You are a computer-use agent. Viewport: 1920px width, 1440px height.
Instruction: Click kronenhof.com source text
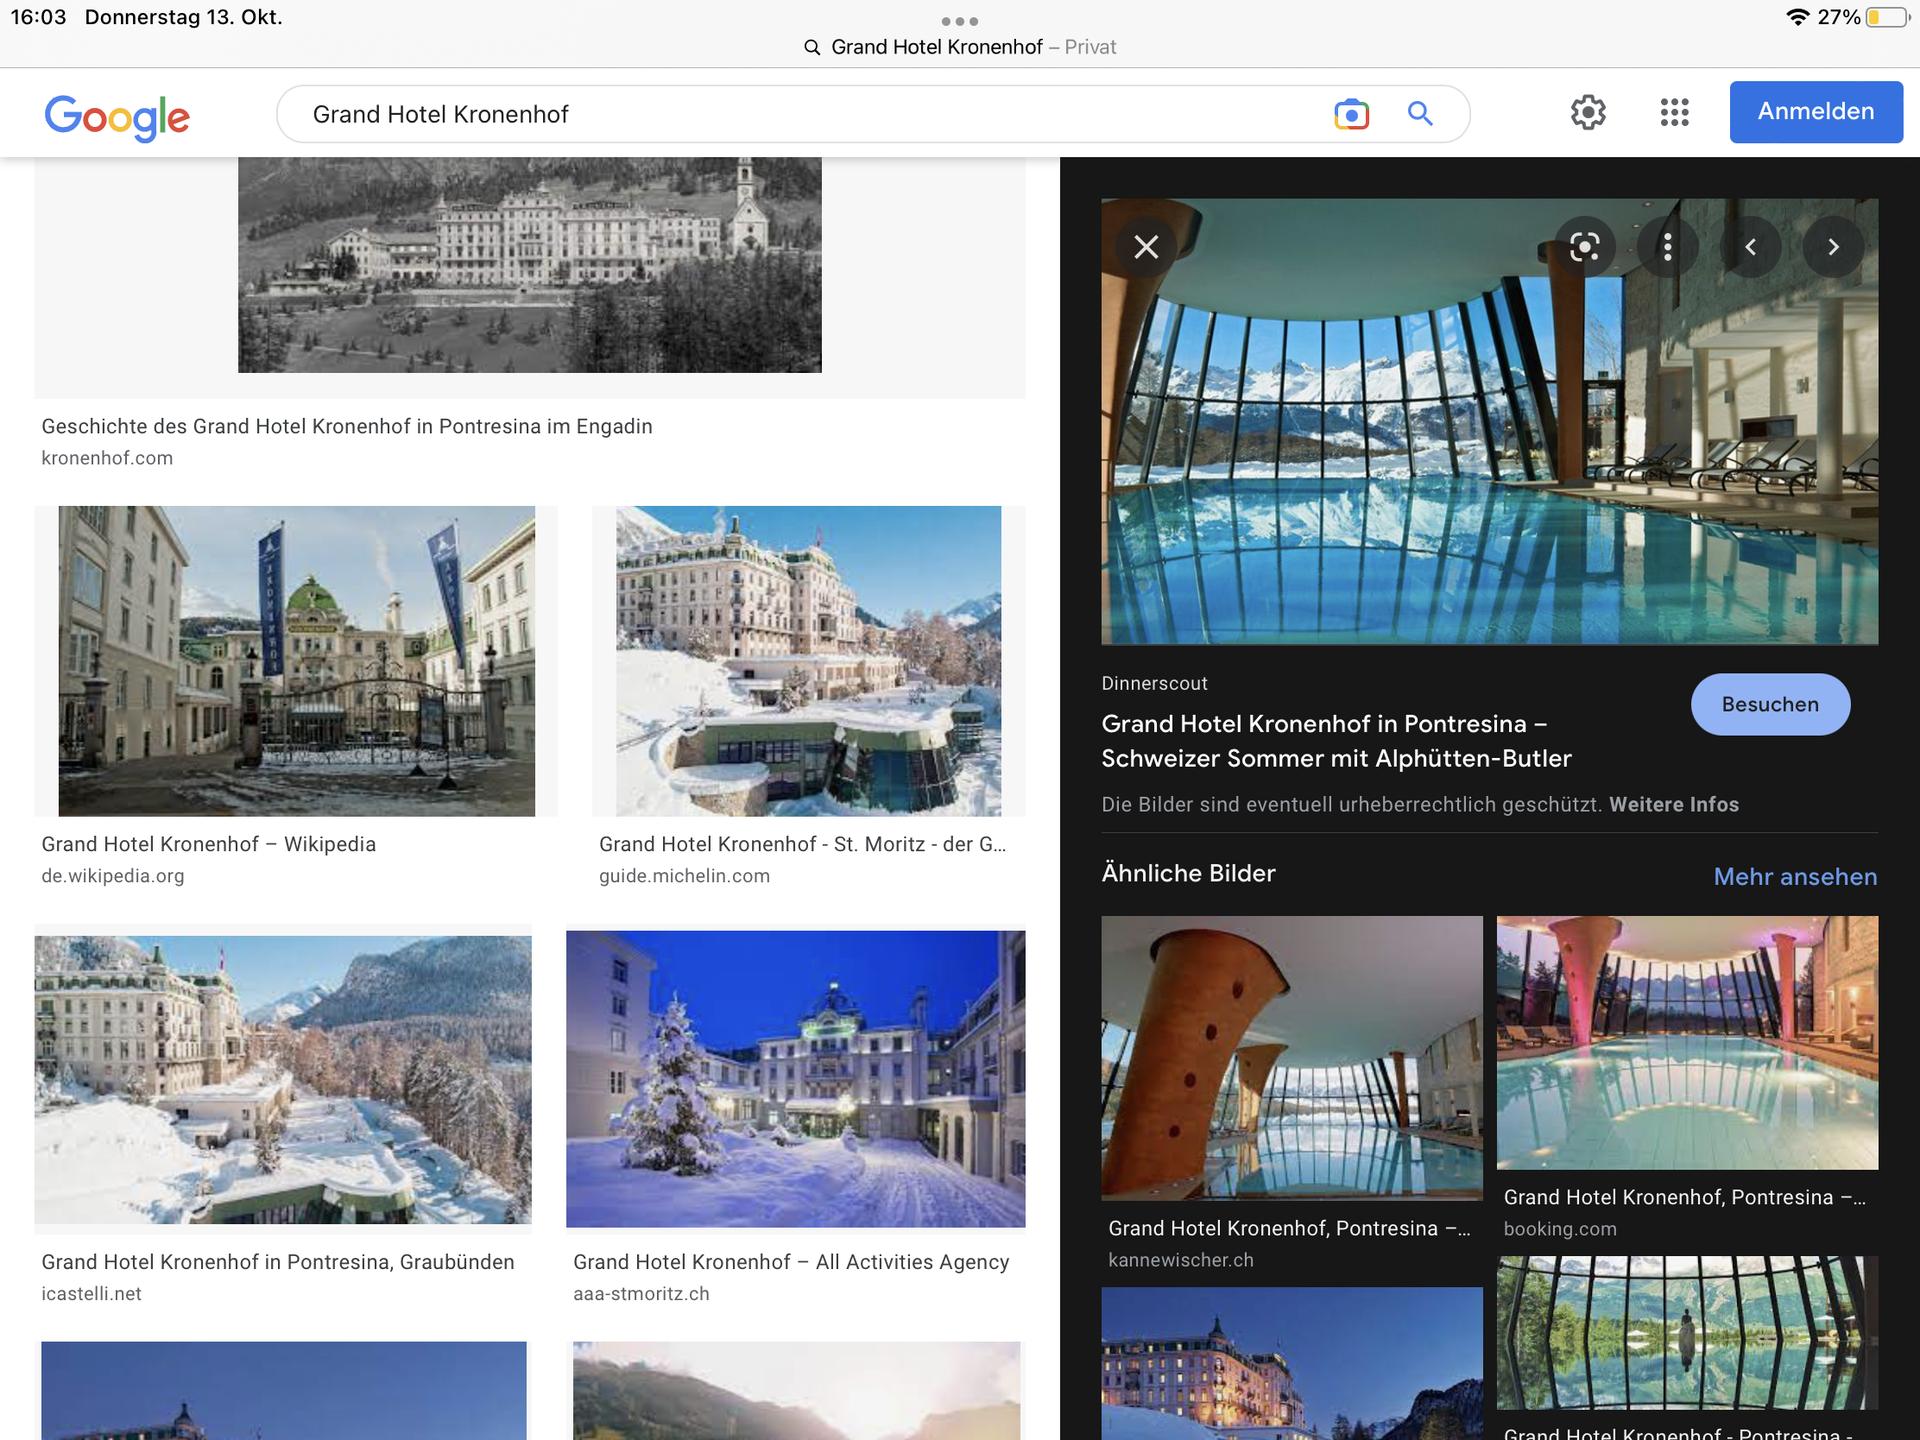(107, 458)
